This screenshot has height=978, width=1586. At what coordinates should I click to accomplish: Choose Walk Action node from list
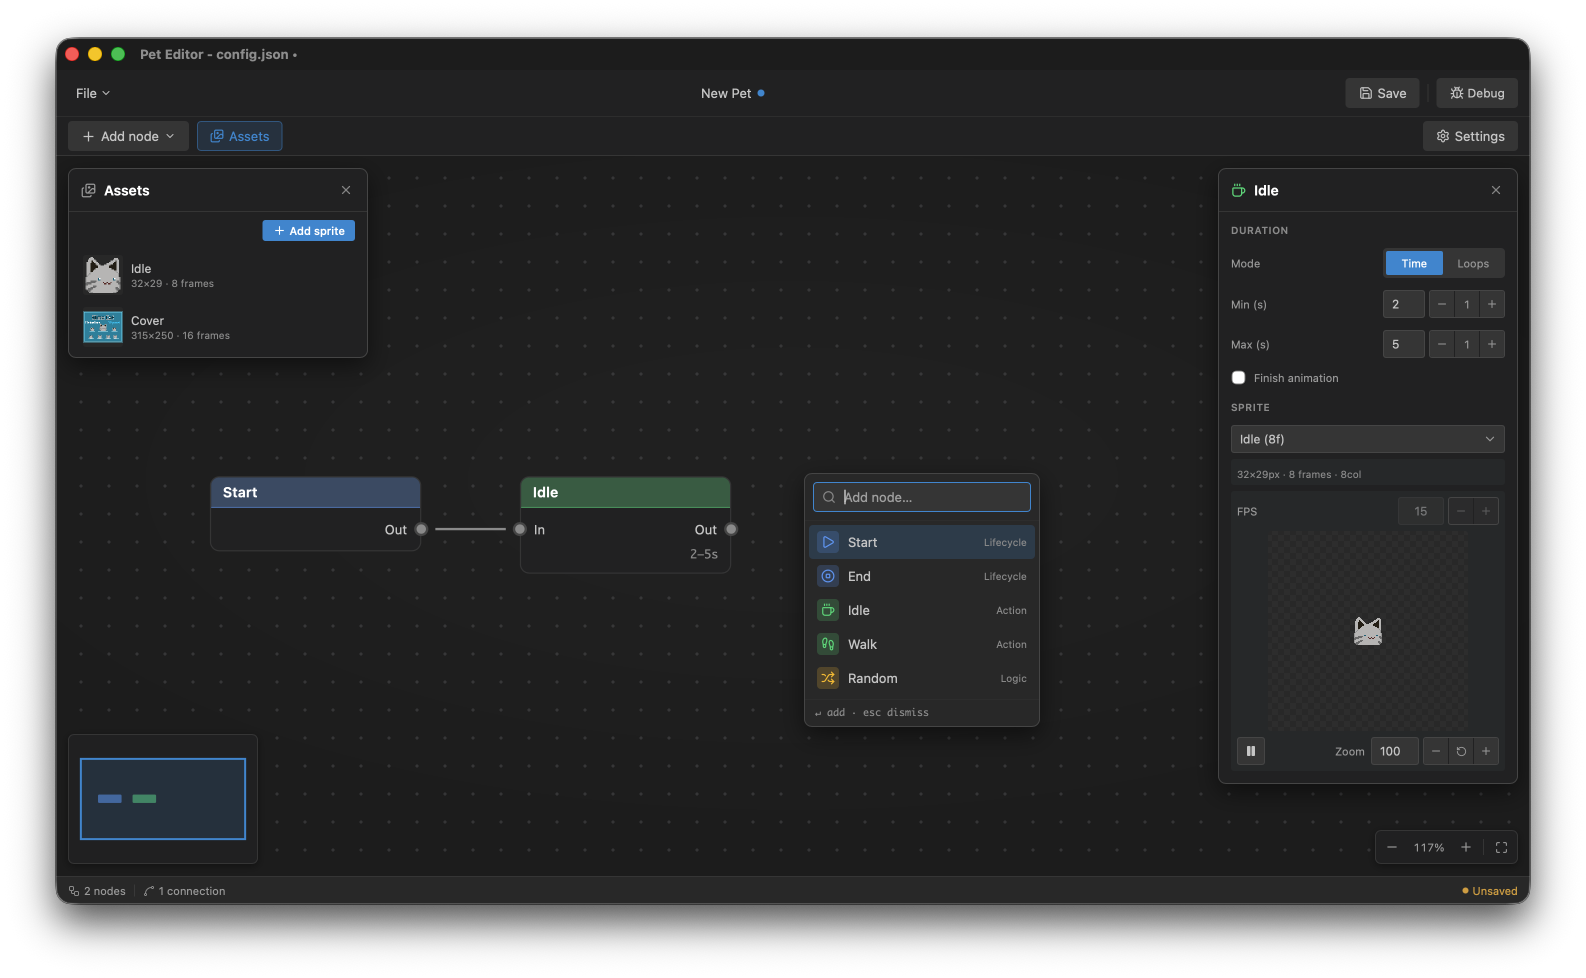coord(922,644)
